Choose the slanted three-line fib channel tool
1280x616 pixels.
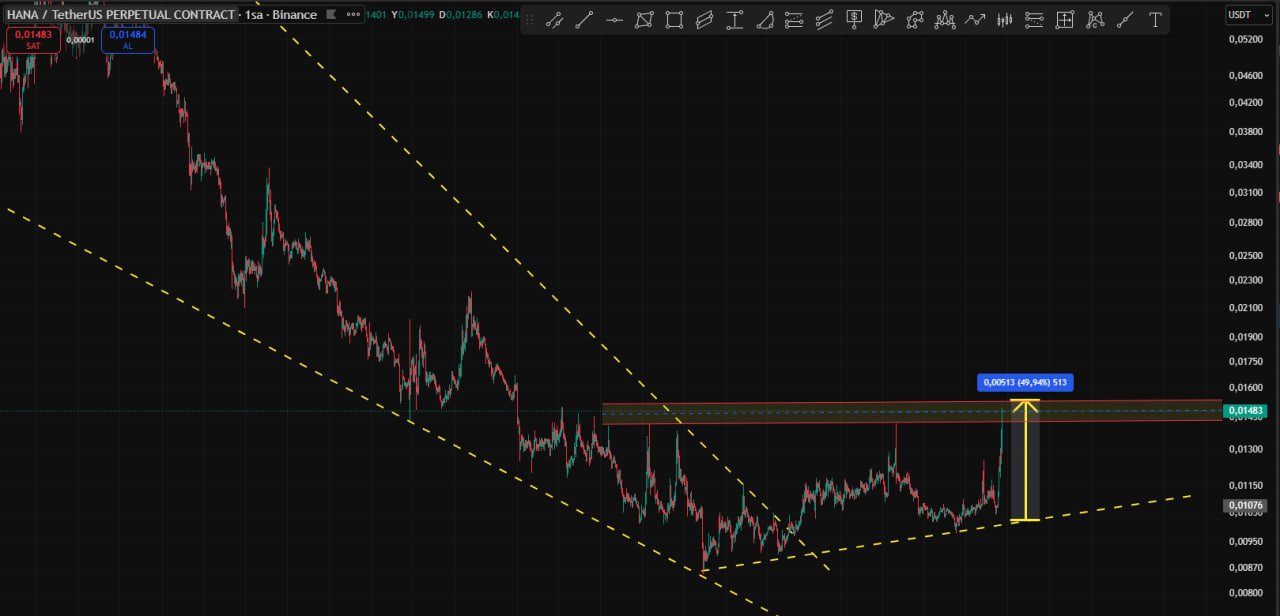click(824, 20)
